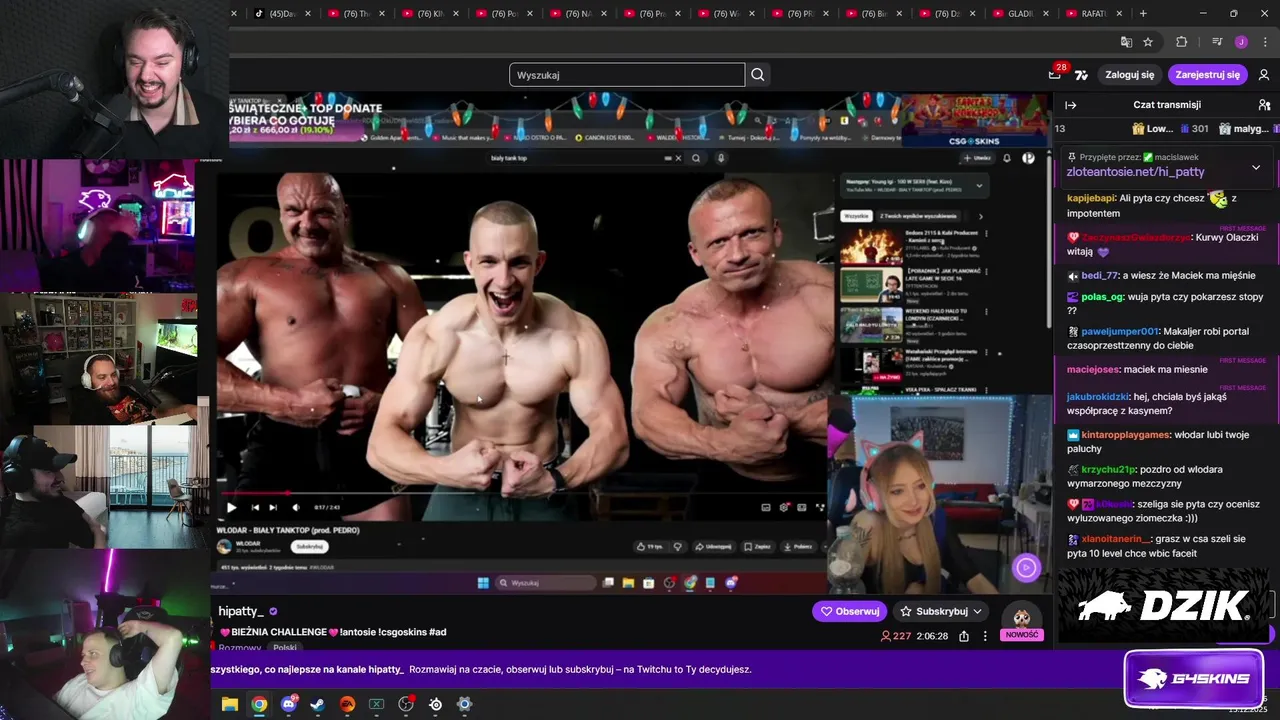Open the Chrome three-dot menu
This screenshot has height=720, width=1280.
pos(1264,42)
